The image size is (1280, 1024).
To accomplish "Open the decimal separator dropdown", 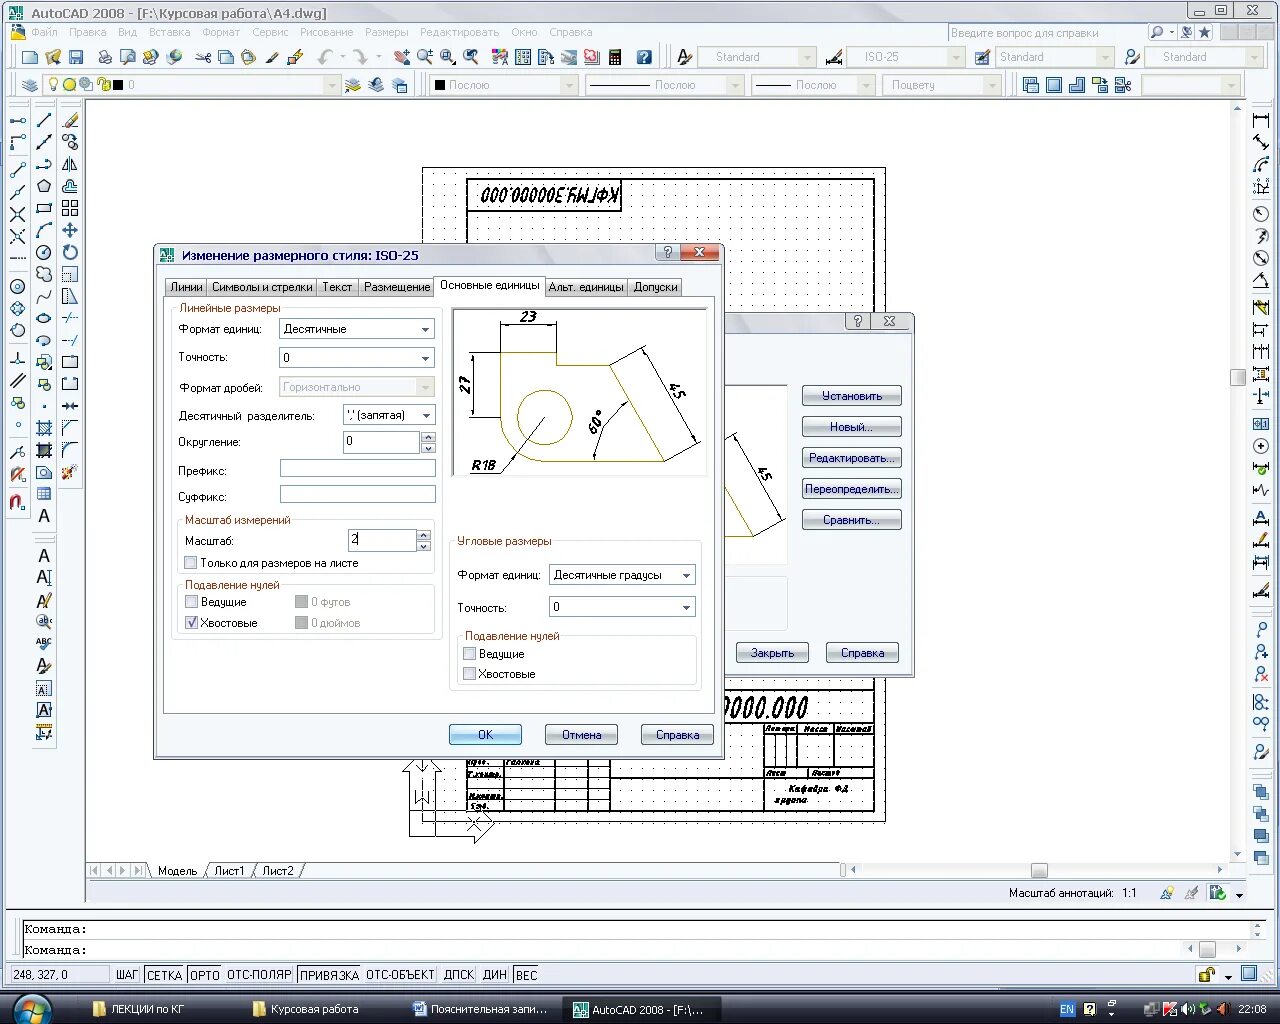I will point(389,415).
